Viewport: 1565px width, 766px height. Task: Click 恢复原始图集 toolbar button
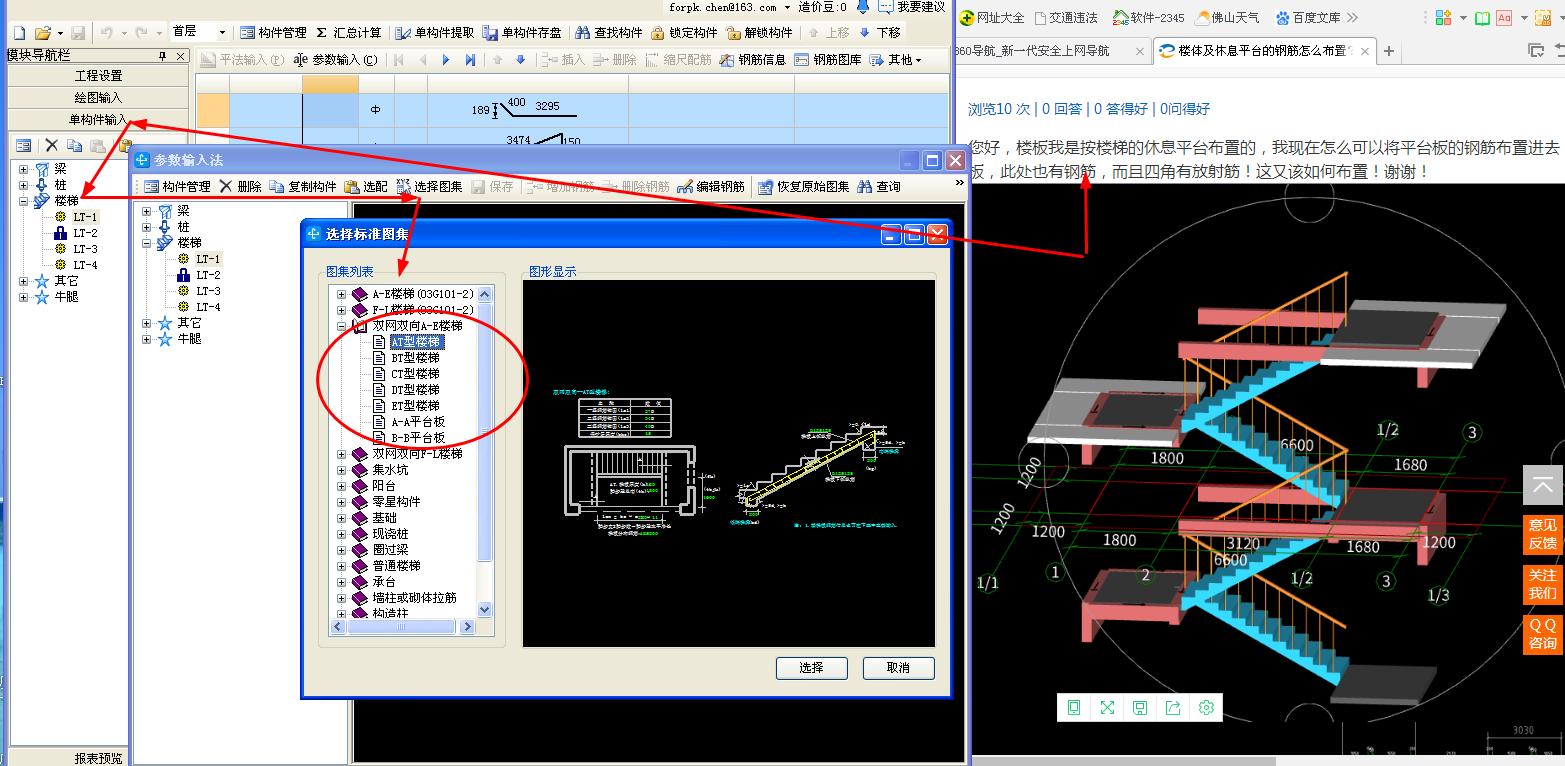pyautogui.click(x=803, y=187)
